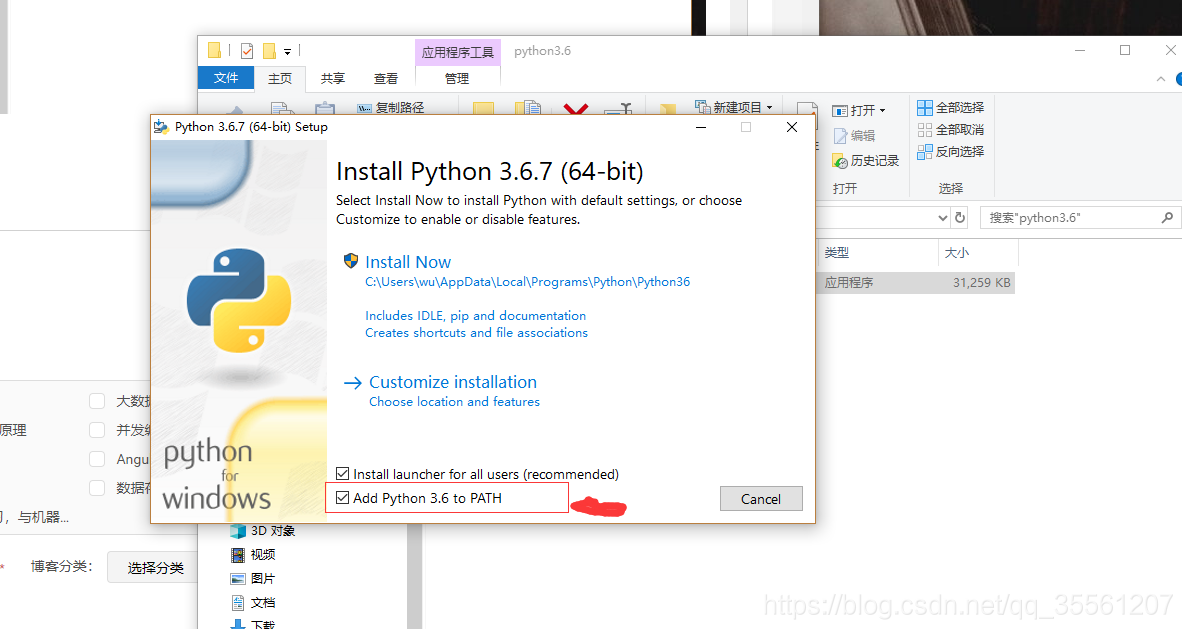Select the 应用程序 type cell
Screen dimensions: 1182x629
(849, 283)
